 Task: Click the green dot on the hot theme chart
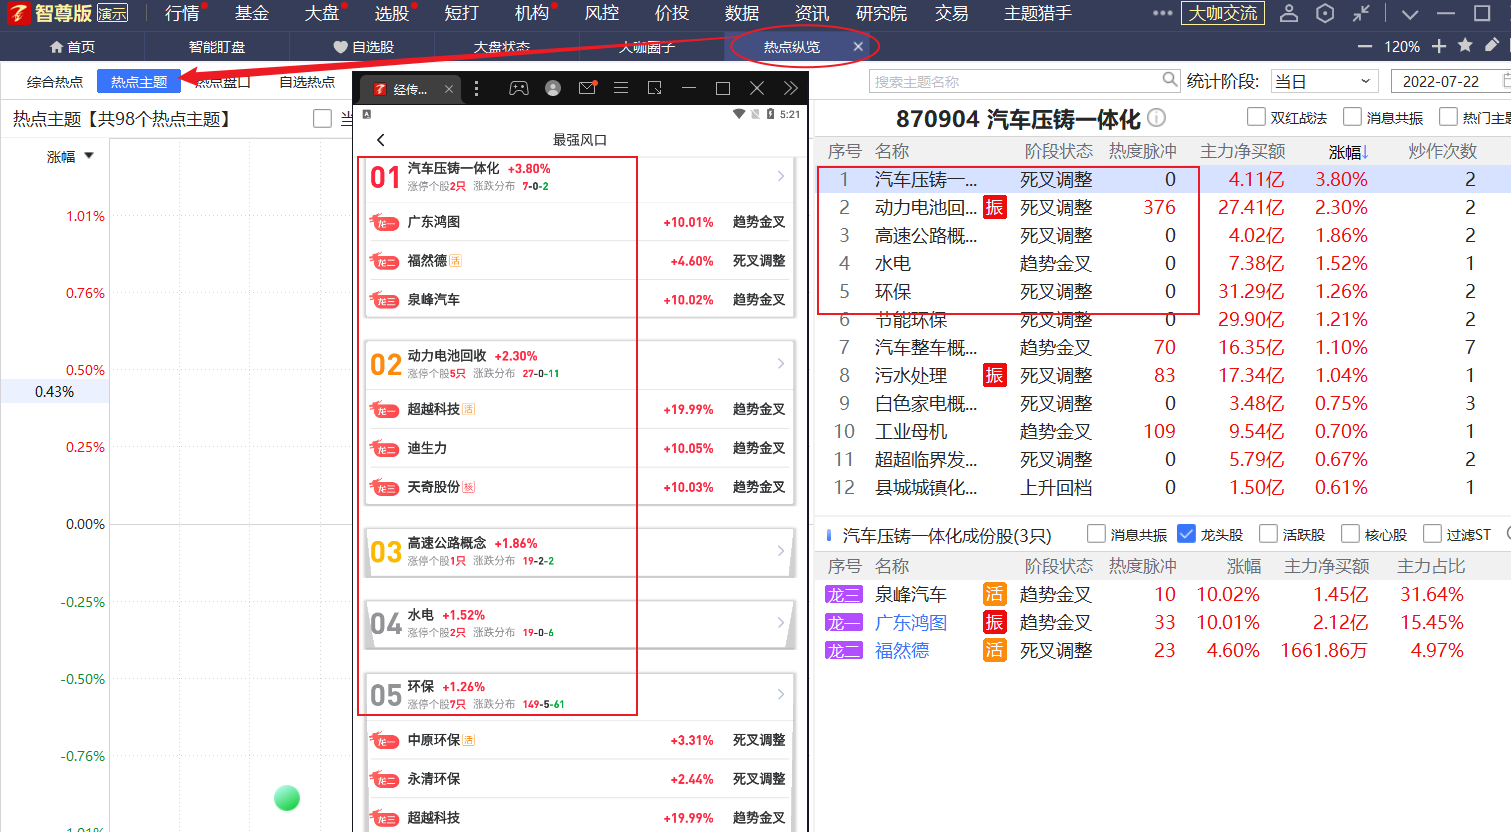[x=287, y=798]
